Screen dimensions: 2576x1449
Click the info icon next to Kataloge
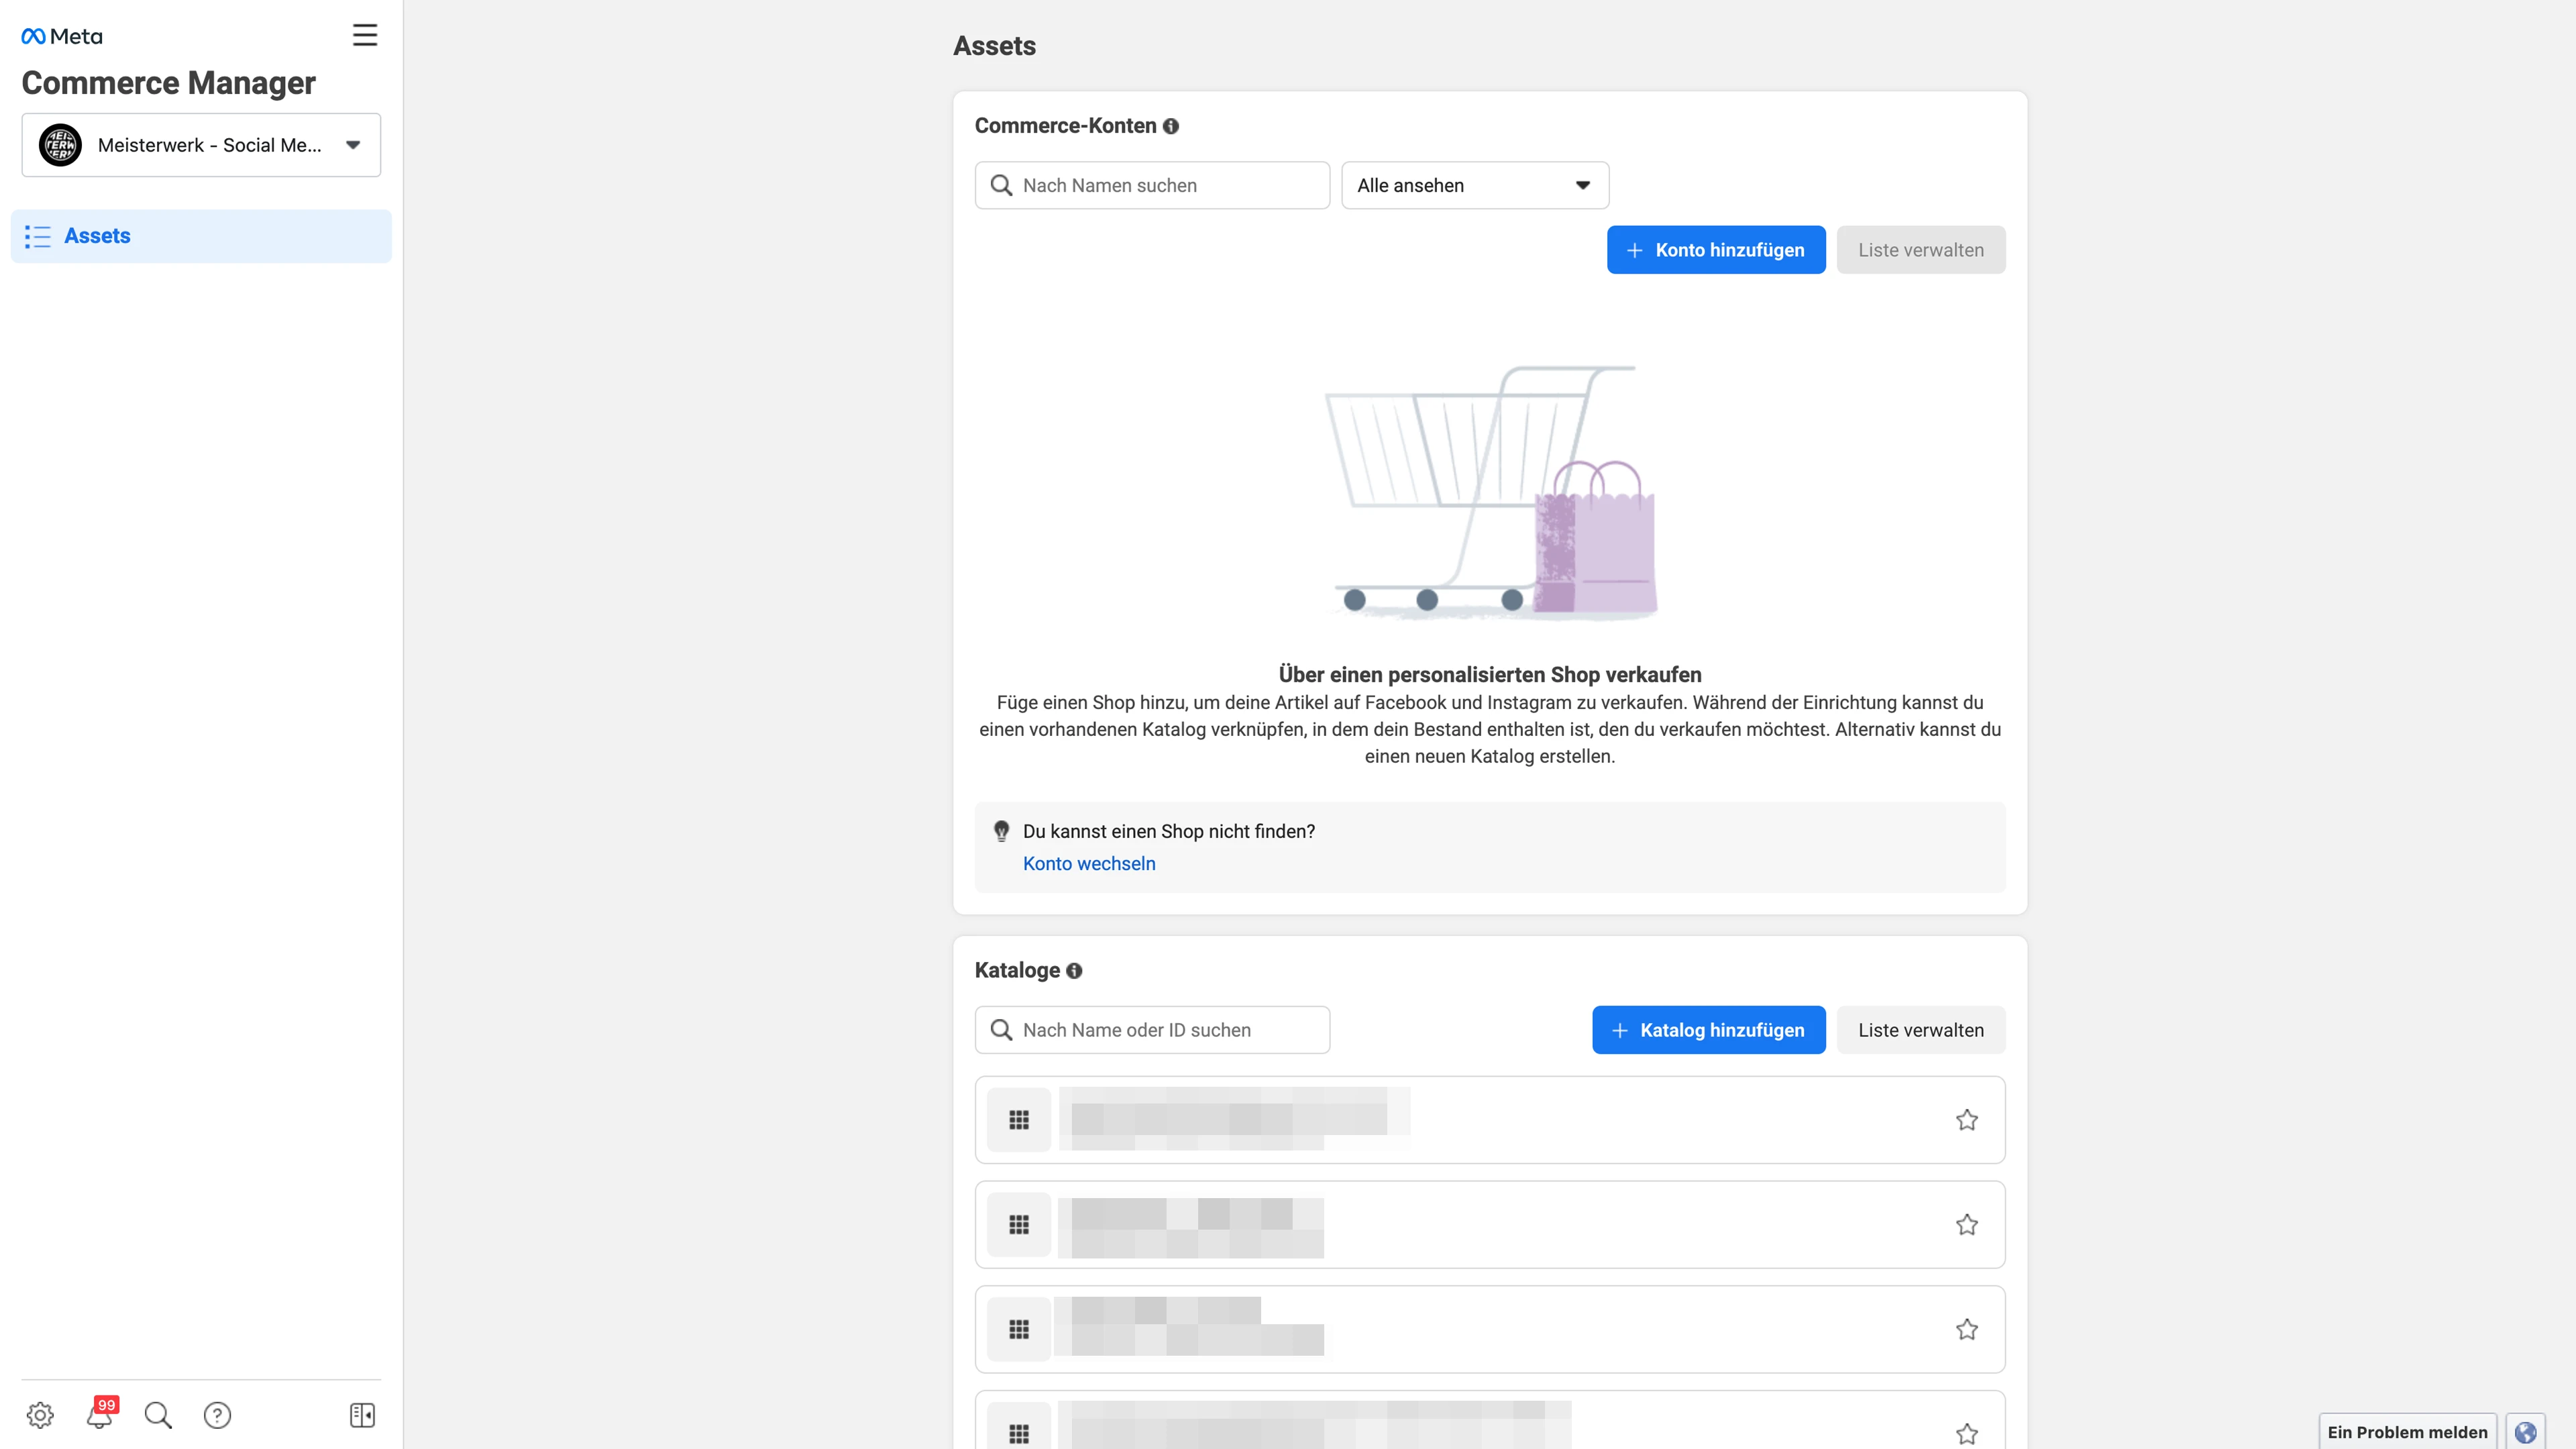pos(1074,970)
